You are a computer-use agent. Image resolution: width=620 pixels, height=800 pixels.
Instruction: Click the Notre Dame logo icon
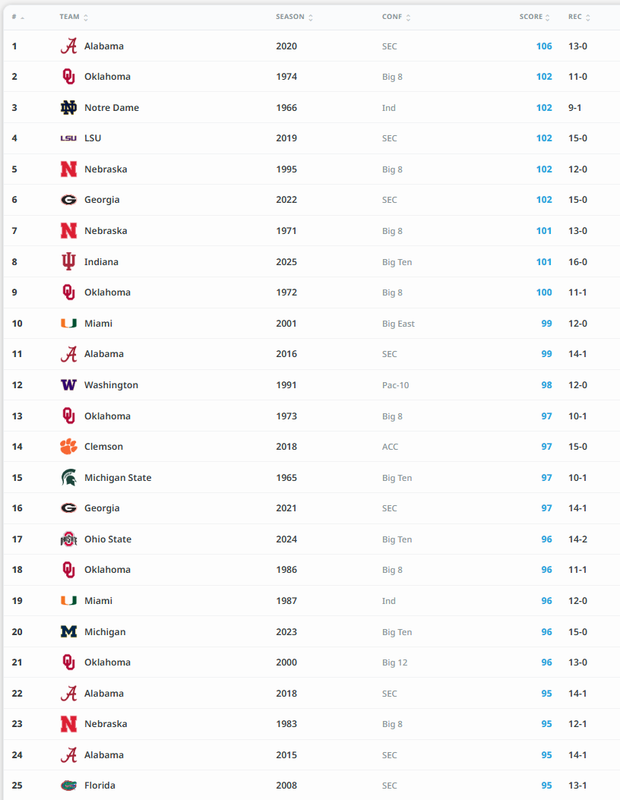68,108
